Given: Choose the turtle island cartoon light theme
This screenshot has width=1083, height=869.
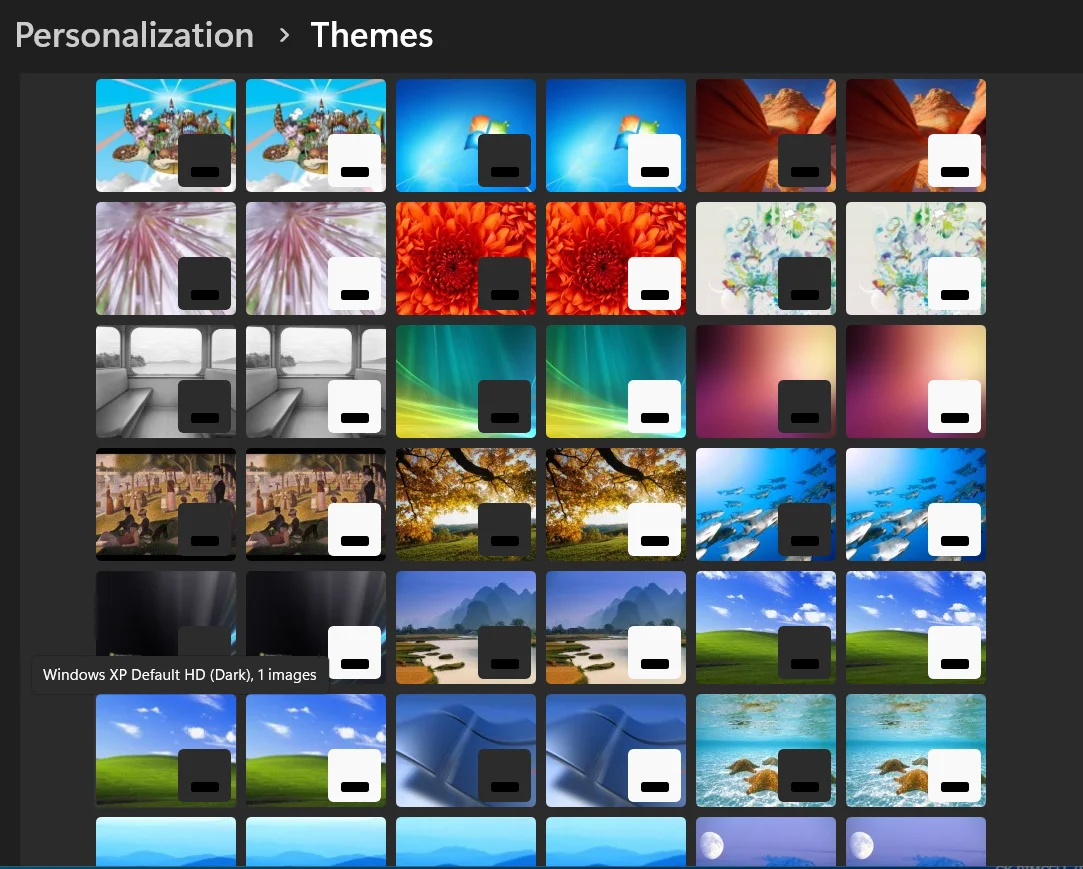Looking at the screenshot, I should 316,135.
